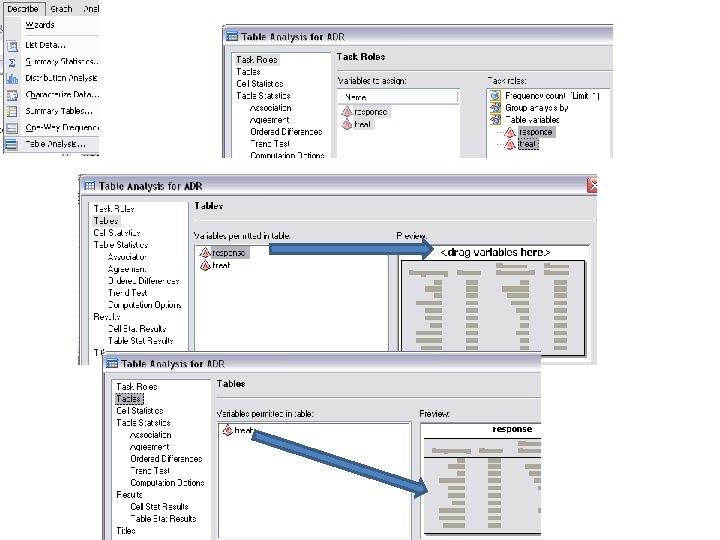Screen dimensions: 720x540
Task: Select Summary Tables menu entry
Action: (59, 111)
